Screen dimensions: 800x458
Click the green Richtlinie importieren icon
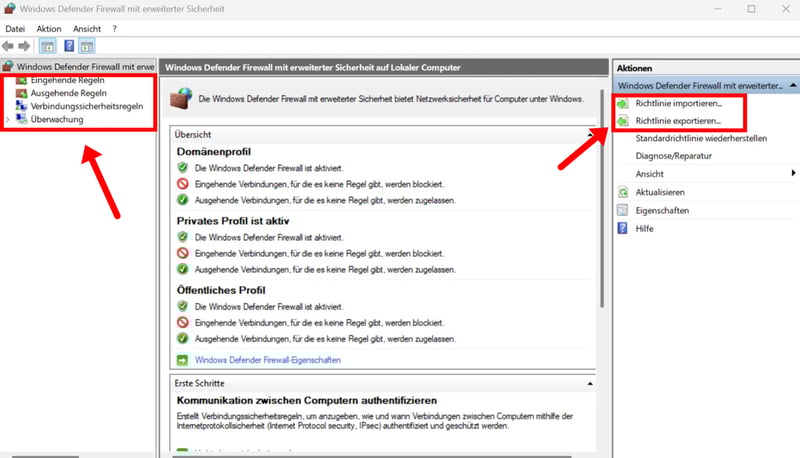[x=622, y=104]
